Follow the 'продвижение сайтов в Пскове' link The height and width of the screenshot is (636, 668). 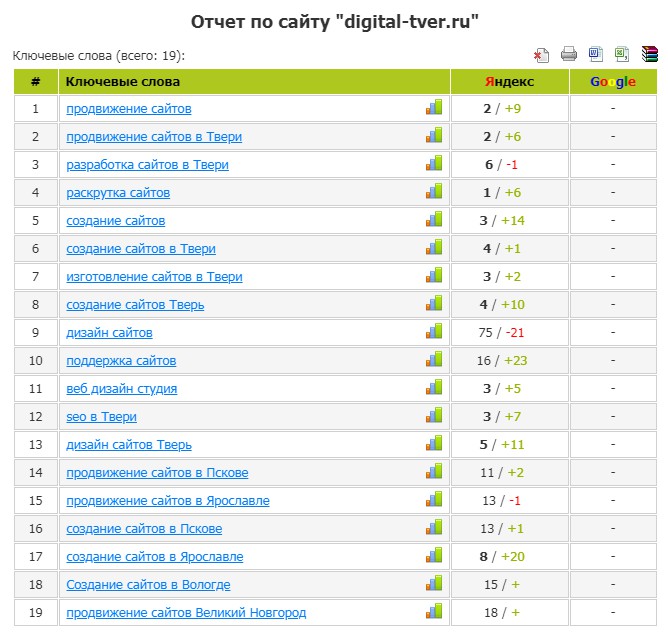[157, 473]
